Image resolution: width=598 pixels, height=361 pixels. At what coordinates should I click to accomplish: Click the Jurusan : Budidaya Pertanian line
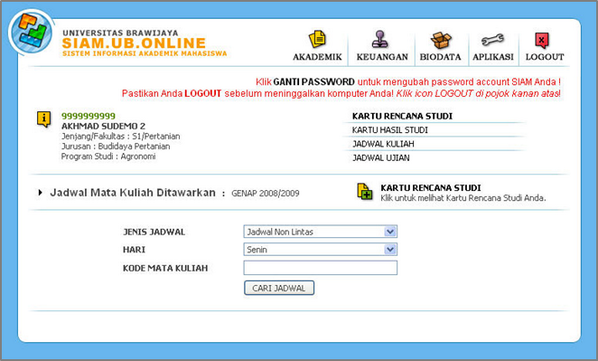pos(116,146)
